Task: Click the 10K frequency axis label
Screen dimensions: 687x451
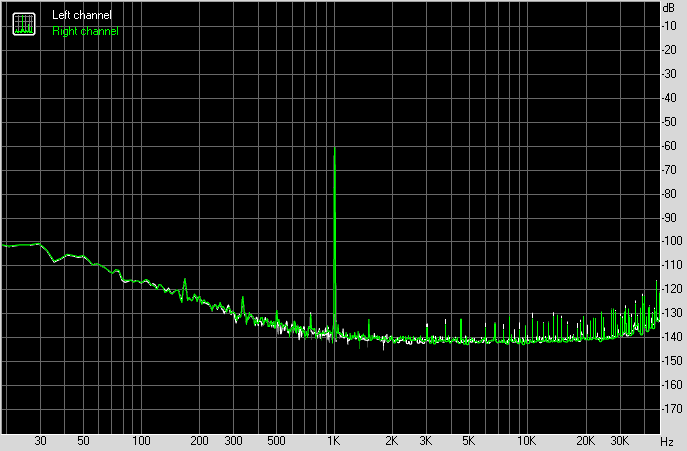Action: pyautogui.click(x=526, y=440)
